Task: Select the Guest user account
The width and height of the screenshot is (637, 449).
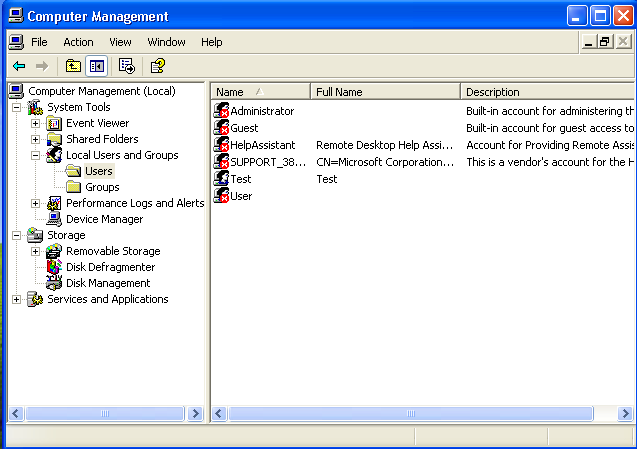Action: coord(244,128)
